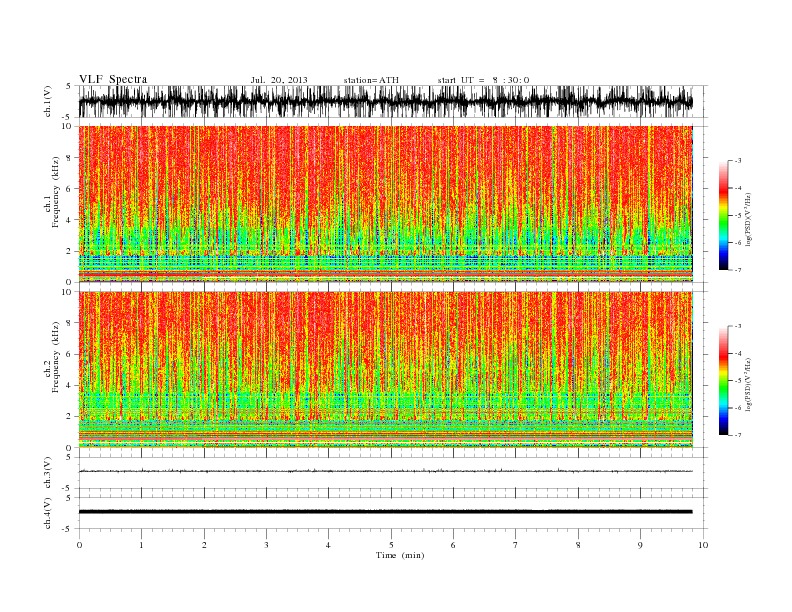Click the "-7" tick on ch.2 colorbar
792x612 pixels.
pos(738,435)
